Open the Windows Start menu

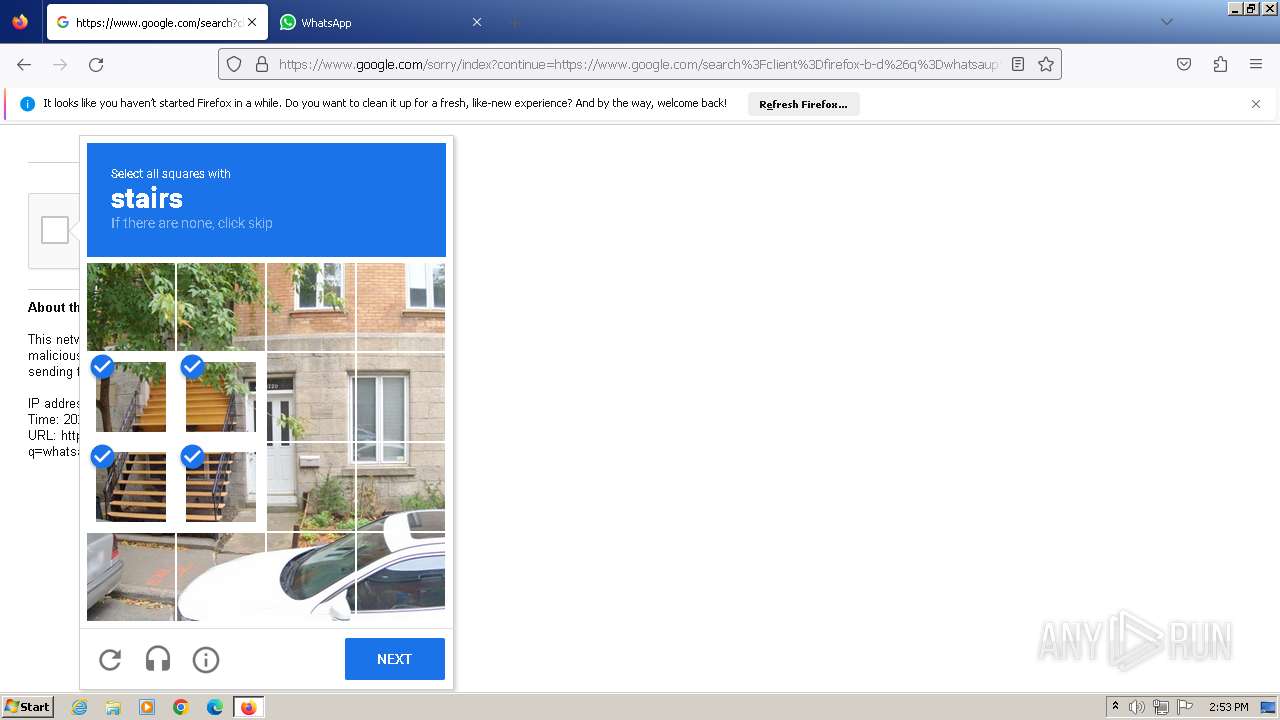pyautogui.click(x=27, y=707)
